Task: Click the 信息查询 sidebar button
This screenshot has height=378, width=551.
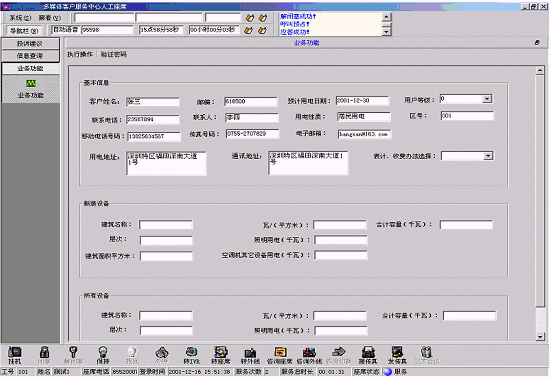Action: pyautogui.click(x=31, y=56)
